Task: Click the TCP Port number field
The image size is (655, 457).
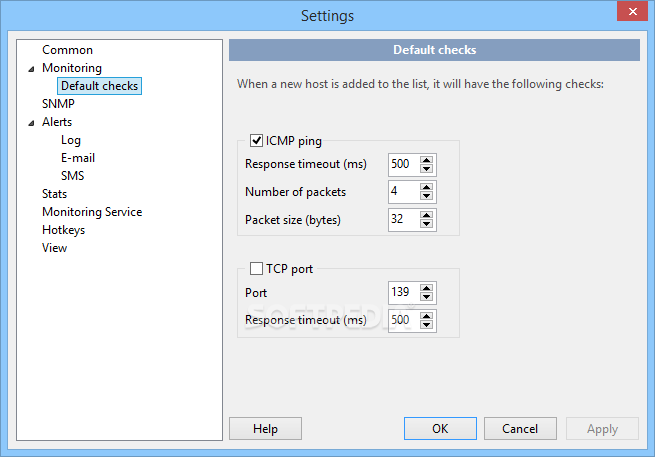Action: click(x=403, y=293)
